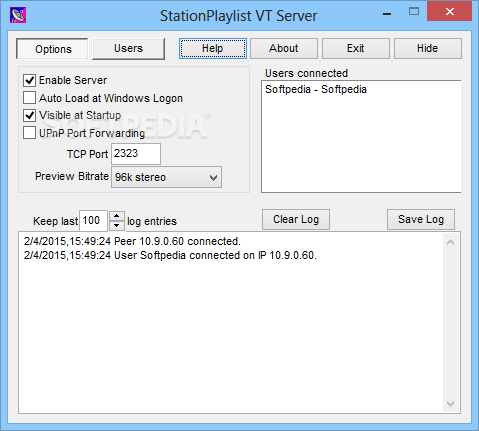Select log line 'User Softpedia connected on IP 10.9.0.60.'
Image resolution: width=479 pixels, height=431 pixels.
pos(170,255)
